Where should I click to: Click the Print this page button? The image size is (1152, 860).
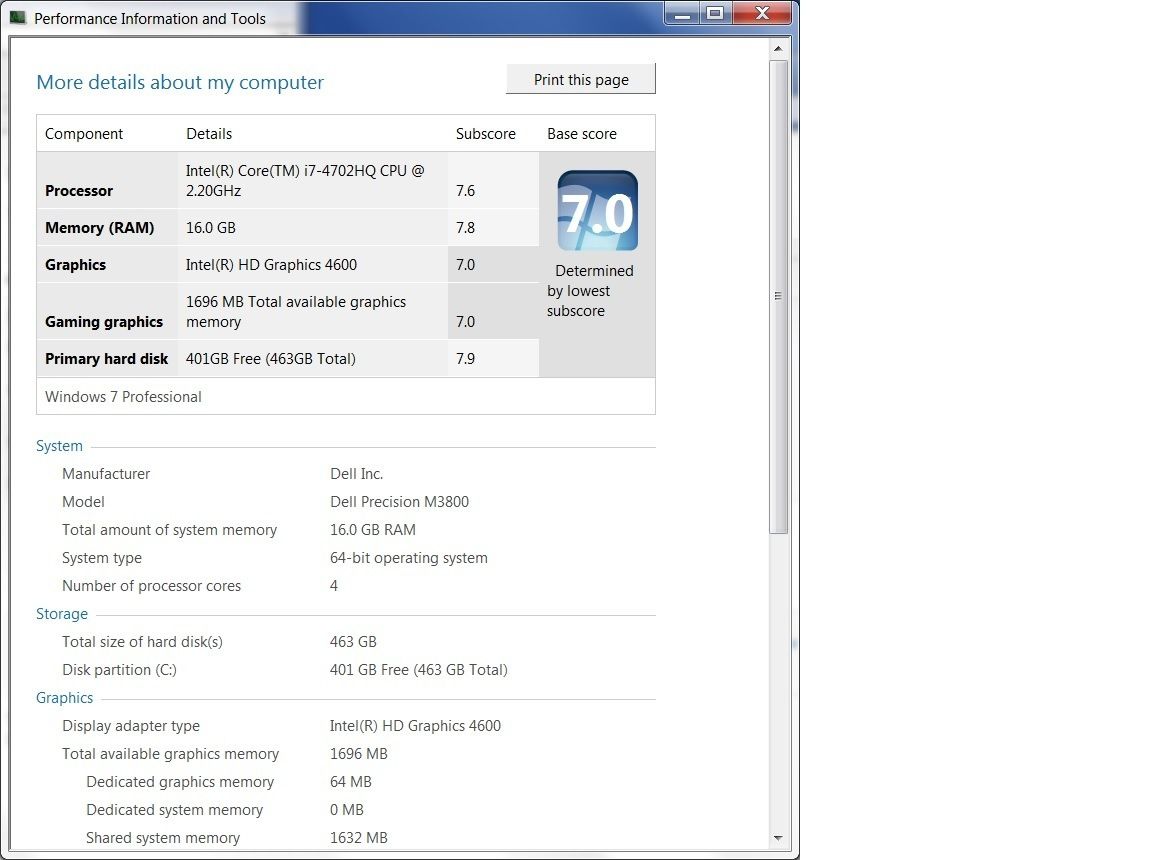(580, 79)
